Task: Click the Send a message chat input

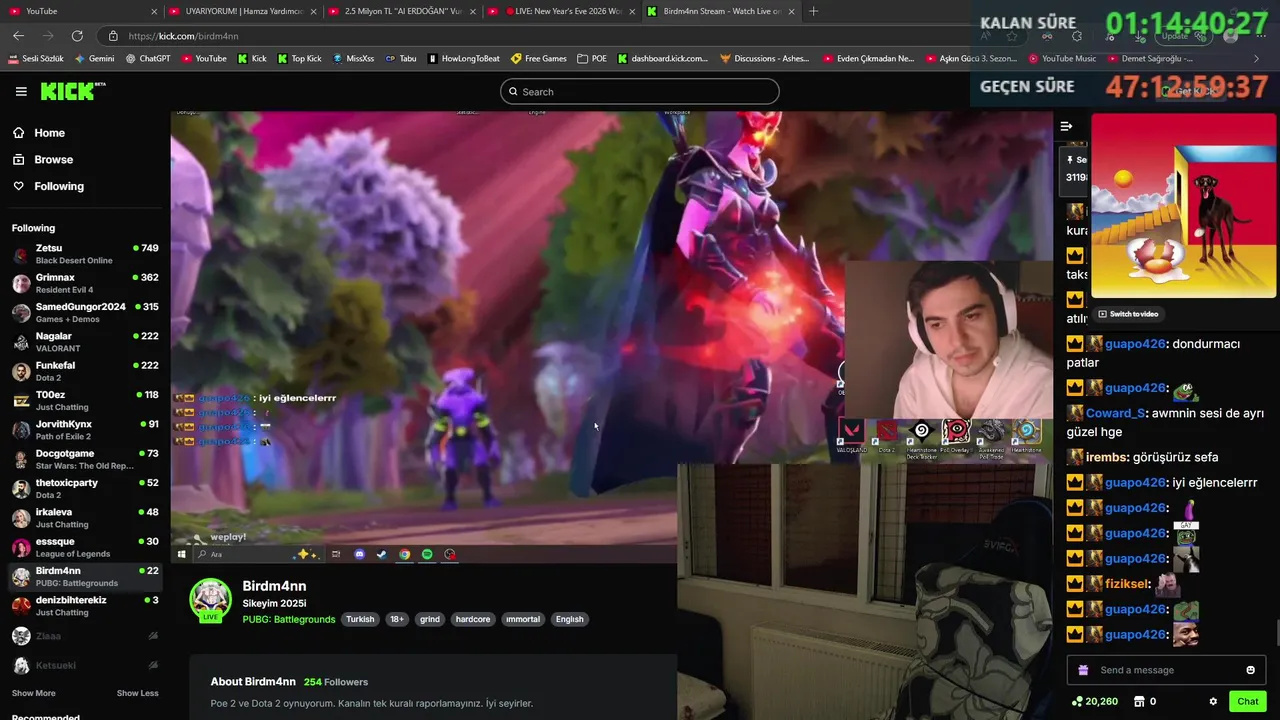Action: coord(1165,670)
